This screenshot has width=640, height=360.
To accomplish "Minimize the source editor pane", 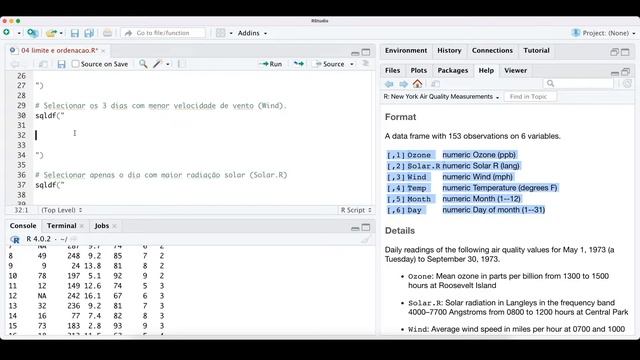I will [355, 52].
